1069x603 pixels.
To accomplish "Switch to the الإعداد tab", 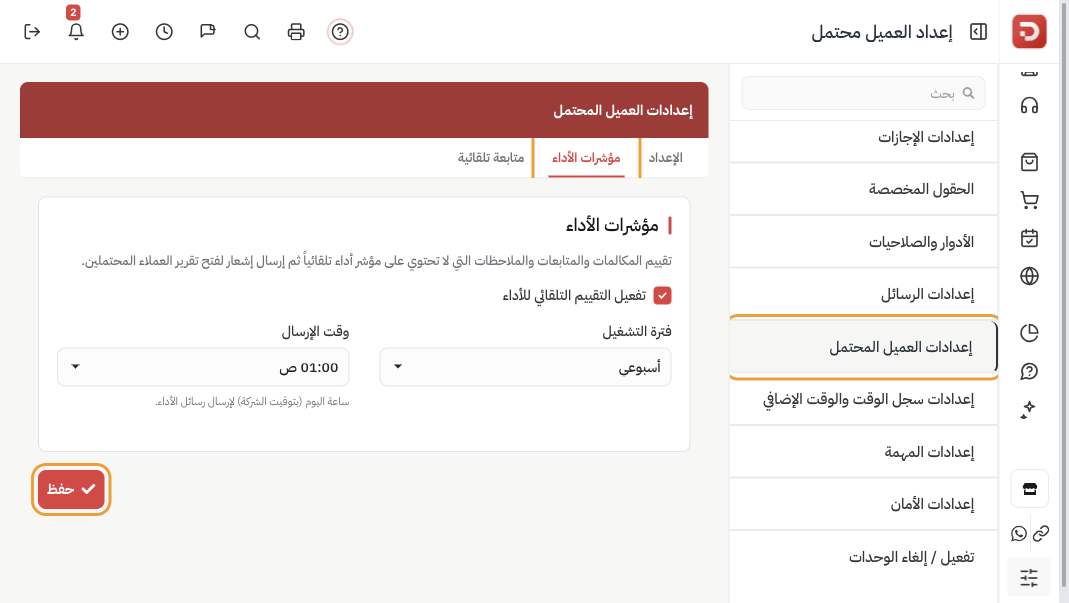I will click(x=665, y=158).
